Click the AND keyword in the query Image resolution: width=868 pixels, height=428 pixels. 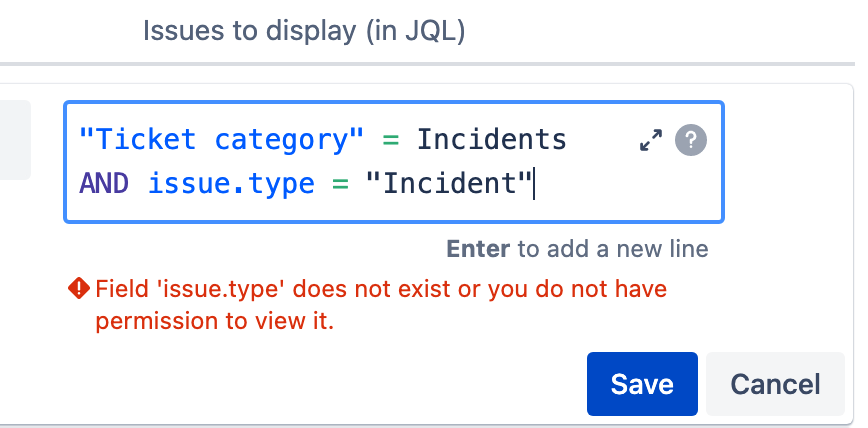(104, 183)
